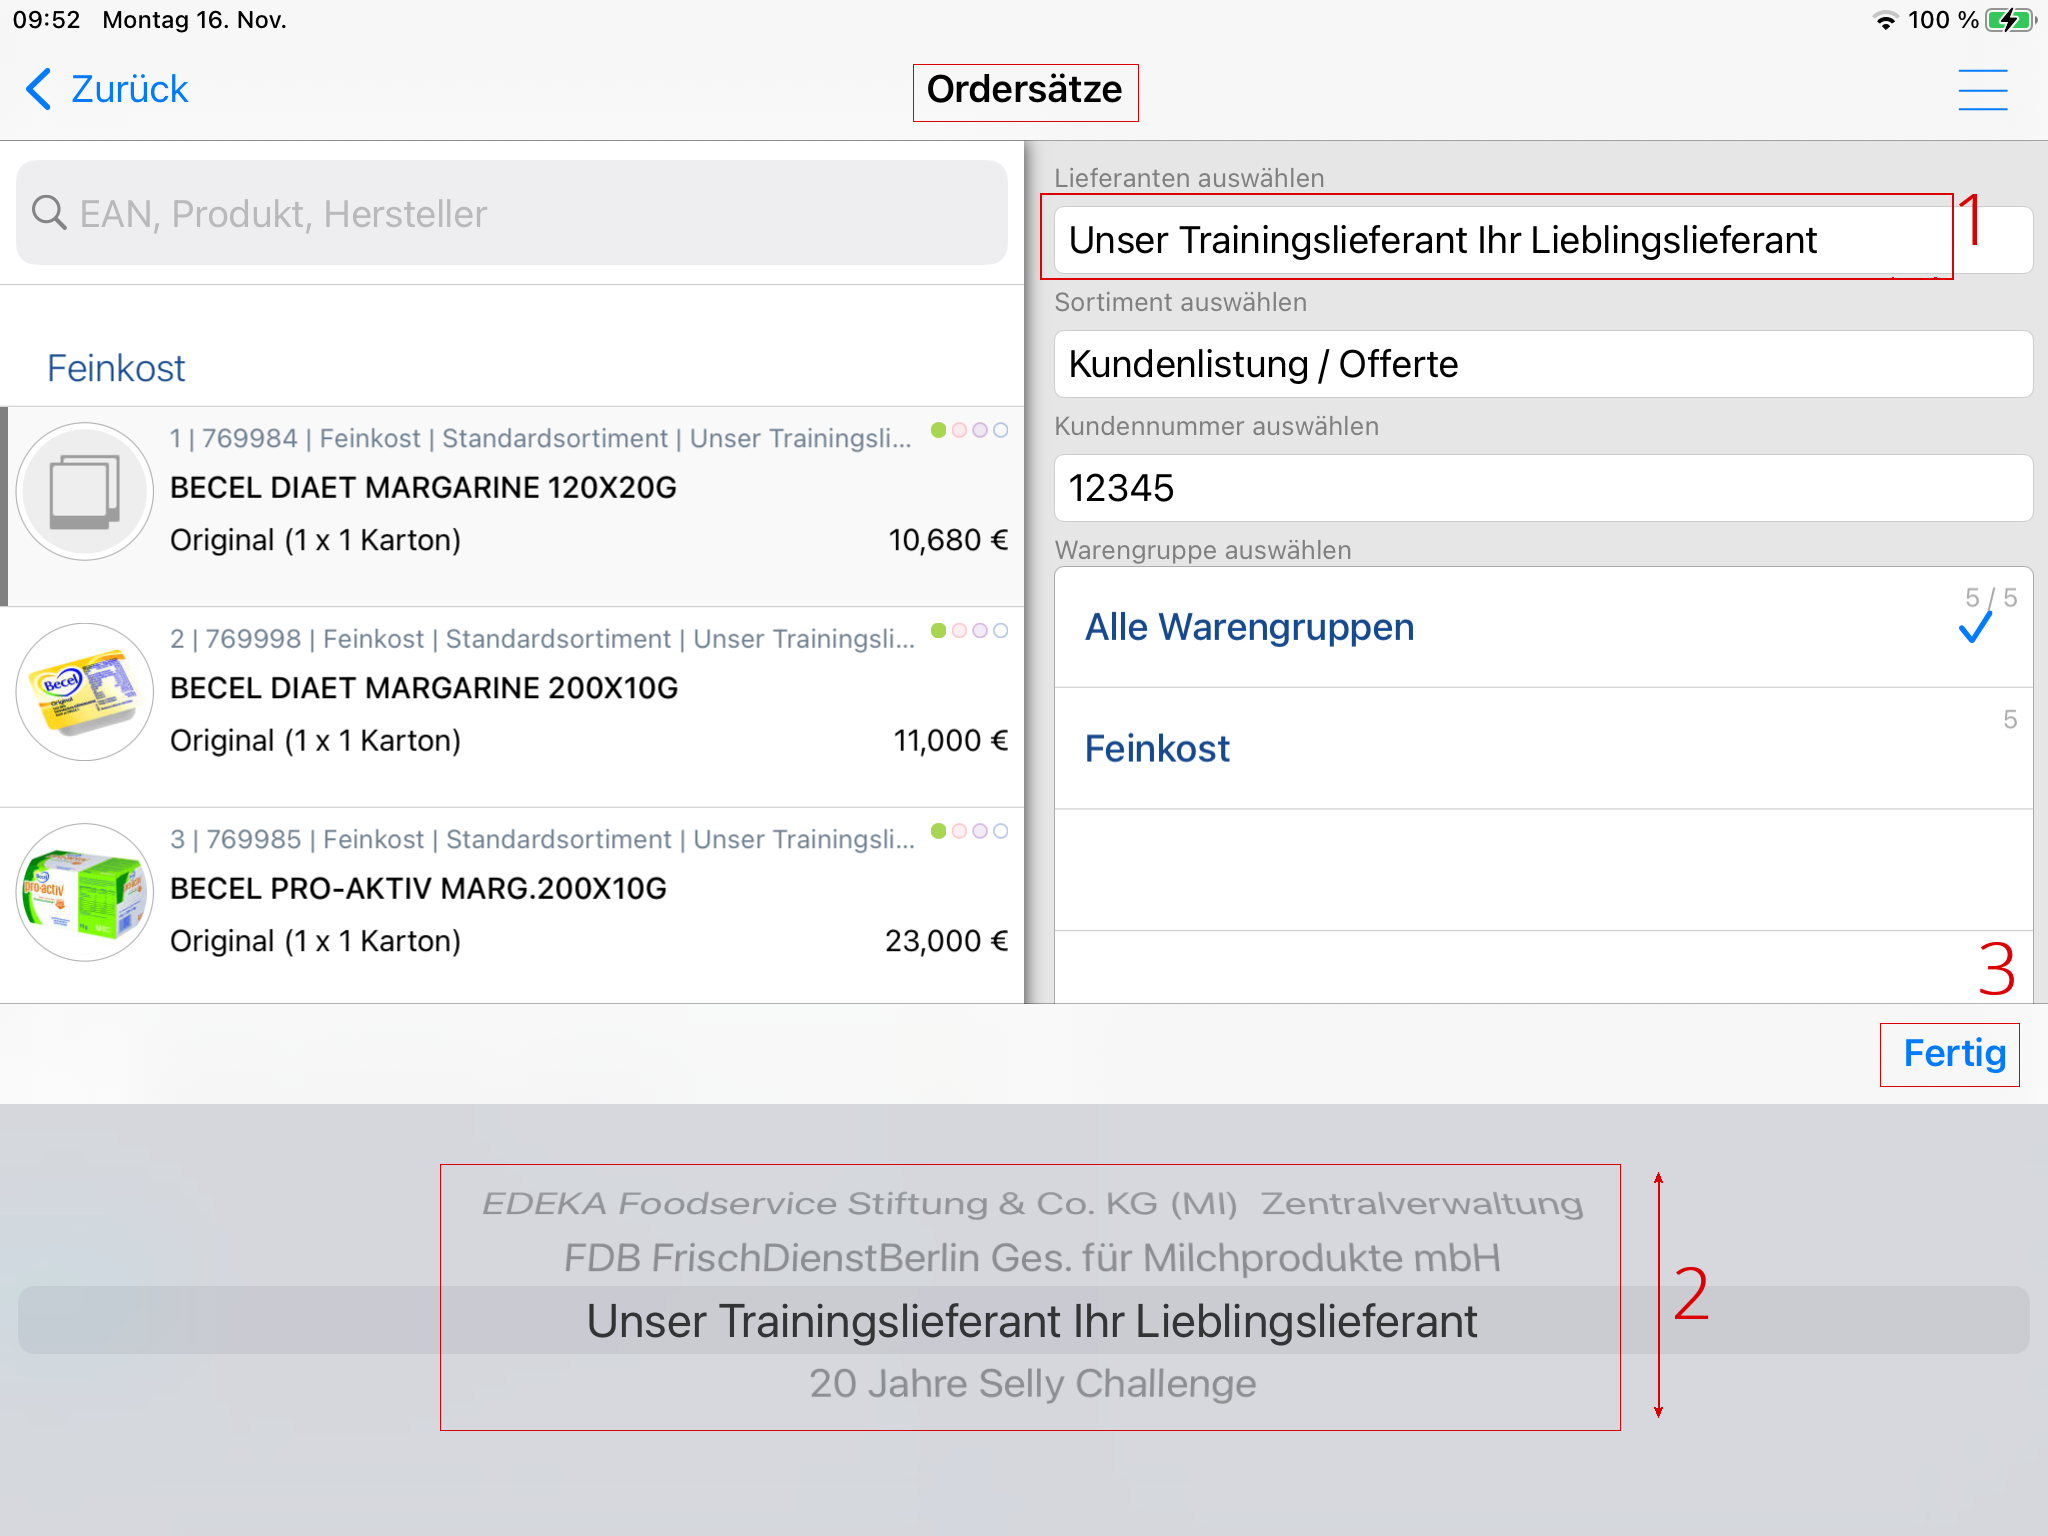Screen dimensions: 2048x1536
Task: Tap placeholder image of Becel Margarine 120X20G
Action: click(x=85, y=491)
